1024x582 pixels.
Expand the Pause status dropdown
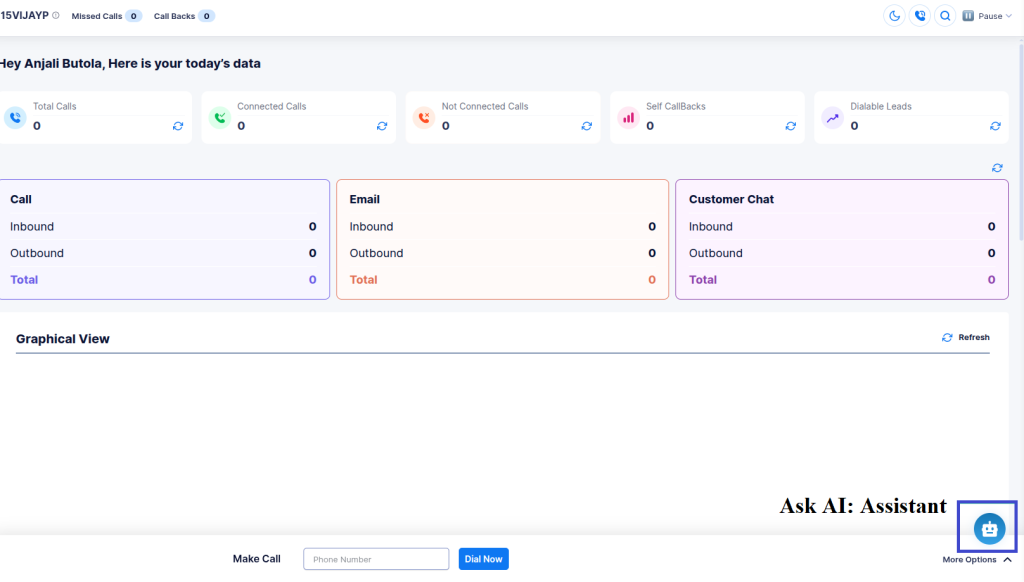tap(987, 16)
